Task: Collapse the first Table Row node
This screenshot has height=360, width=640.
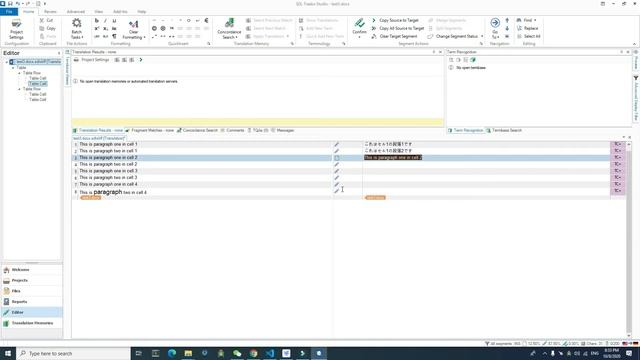Action: click(x=19, y=73)
